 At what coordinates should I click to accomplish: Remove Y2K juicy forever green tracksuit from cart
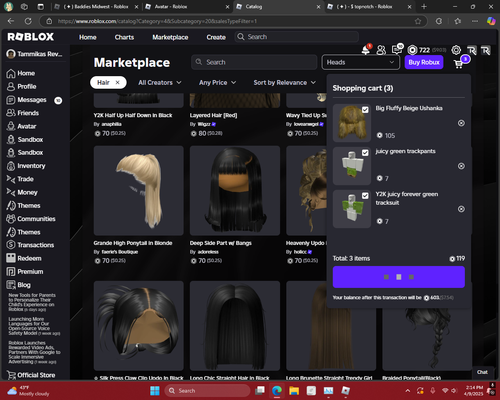pyautogui.click(x=461, y=209)
